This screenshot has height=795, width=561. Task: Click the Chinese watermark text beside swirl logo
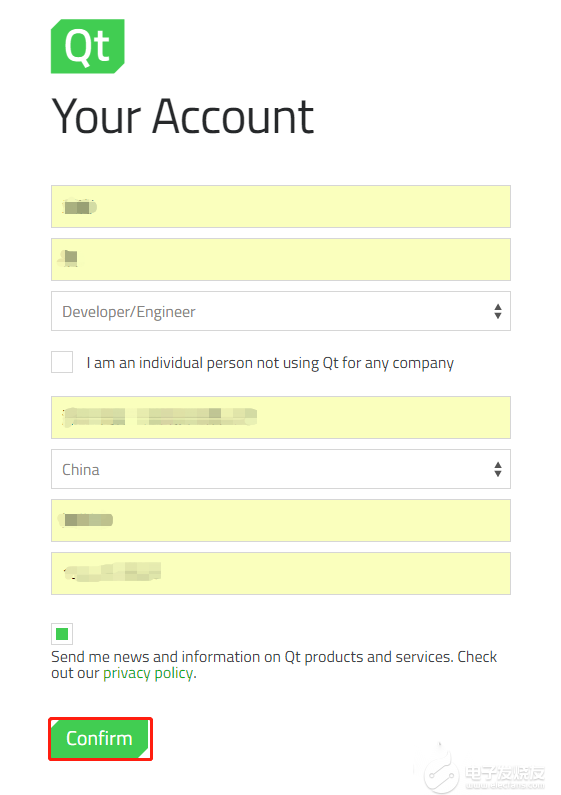[505, 773]
